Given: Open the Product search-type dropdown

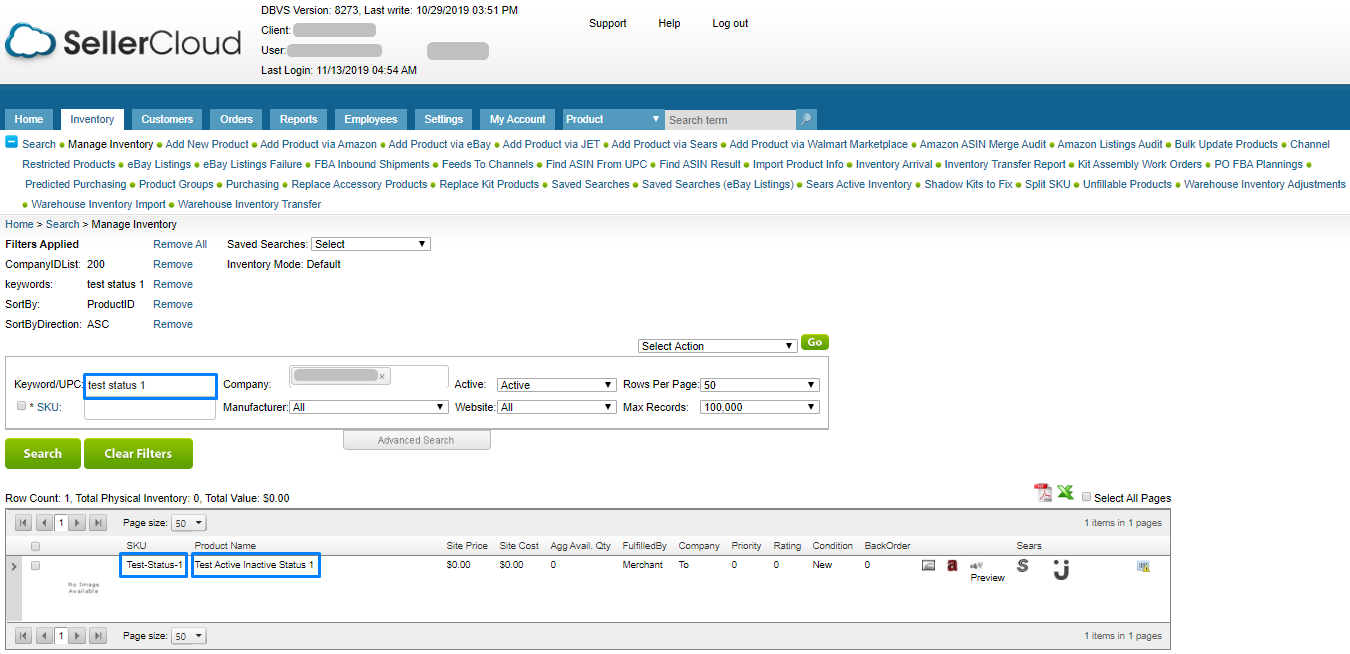Looking at the screenshot, I should tap(613, 119).
